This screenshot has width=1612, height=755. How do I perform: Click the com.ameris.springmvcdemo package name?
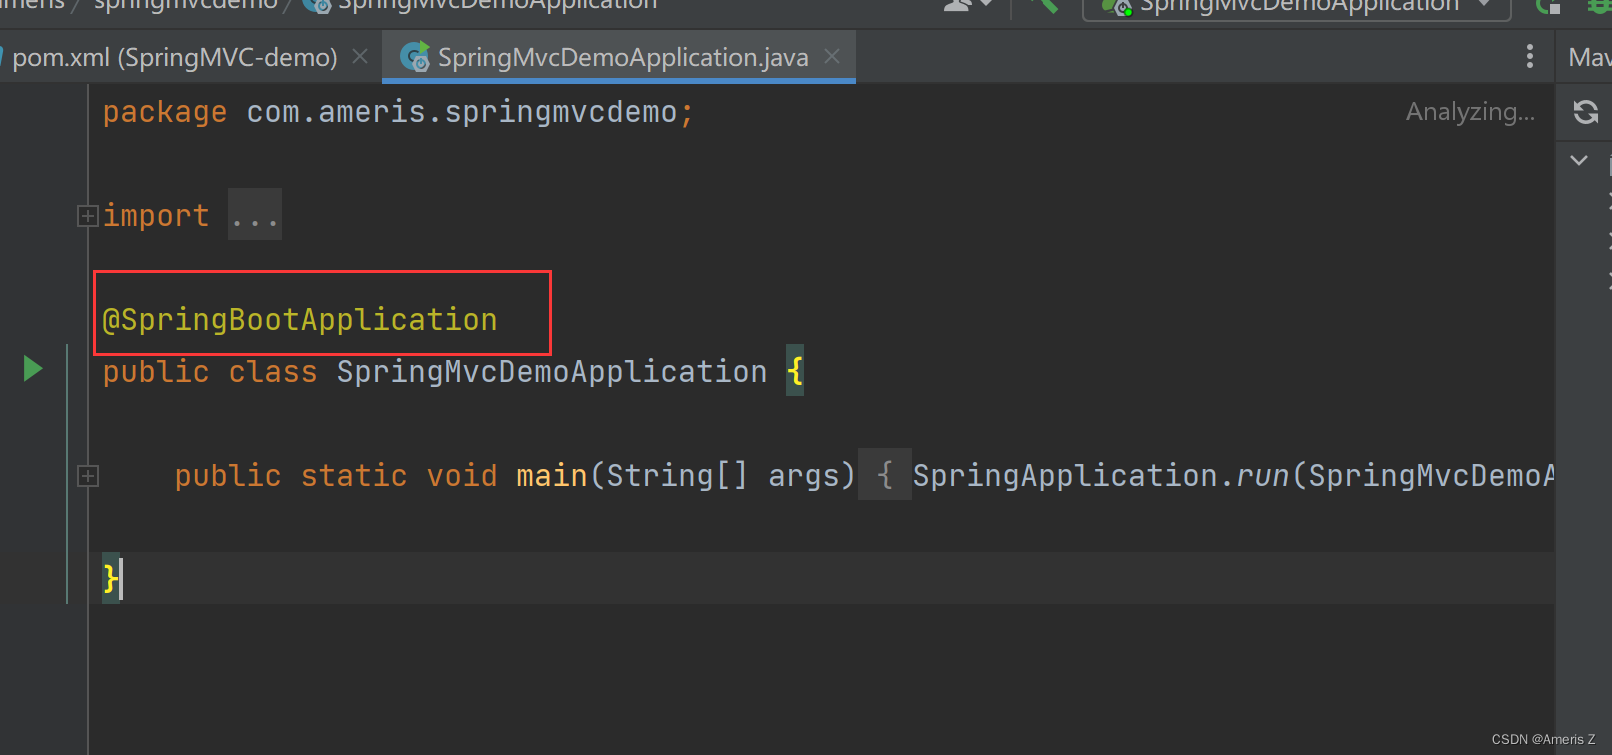tap(462, 112)
